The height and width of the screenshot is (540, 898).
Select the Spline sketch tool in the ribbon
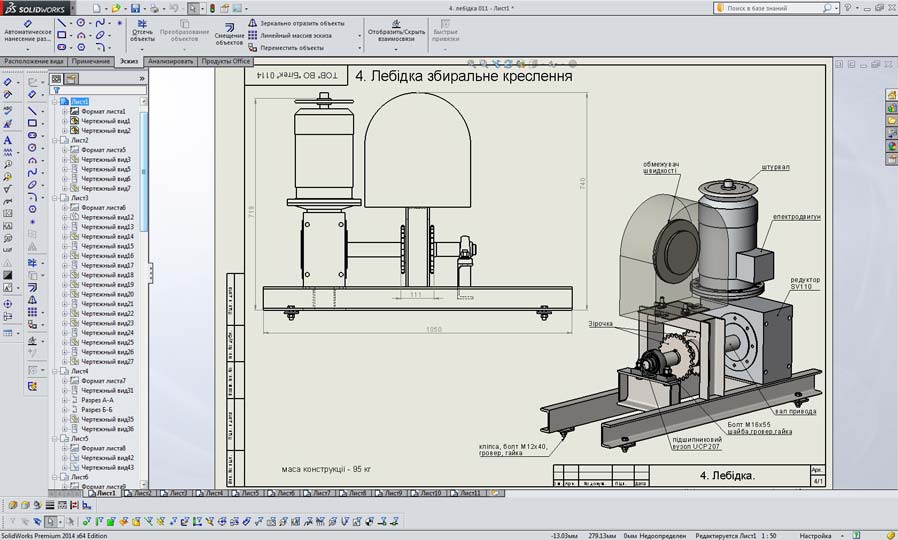(x=100, y=23)
